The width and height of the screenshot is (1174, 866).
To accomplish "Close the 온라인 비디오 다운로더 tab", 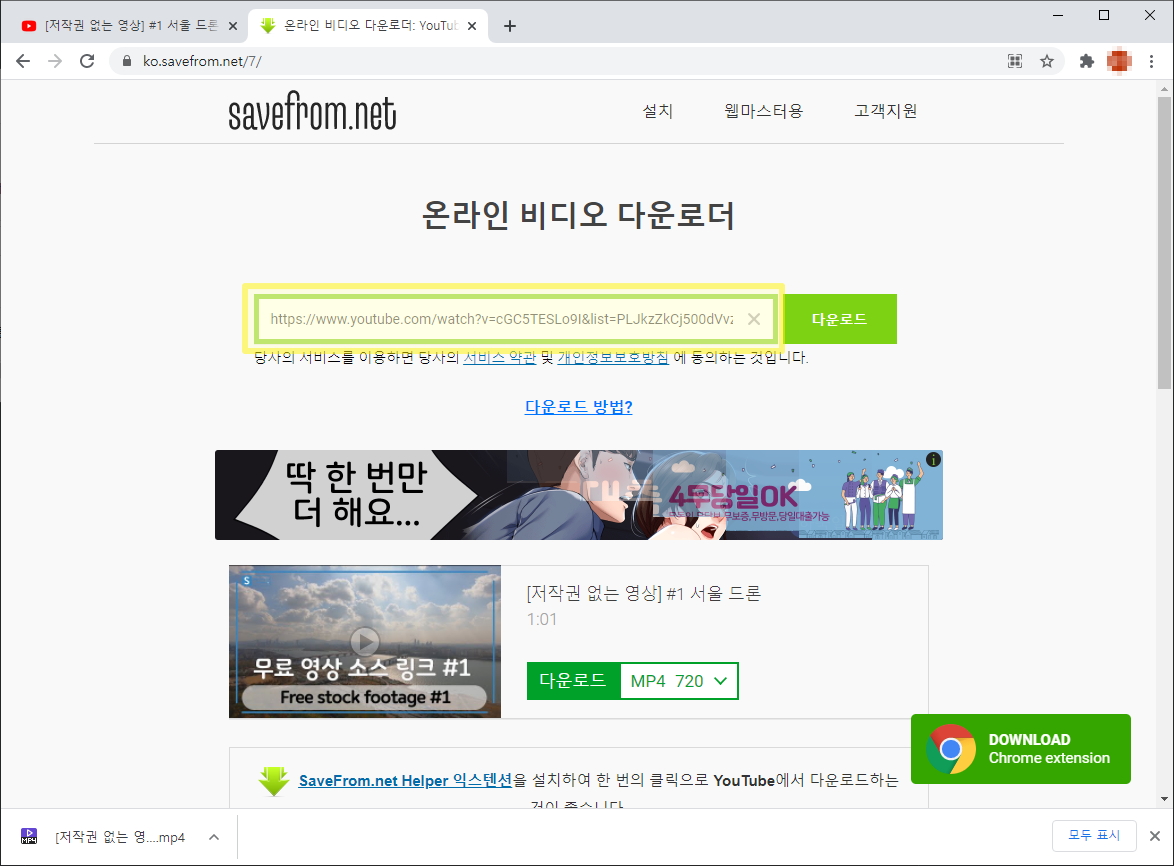I will (472, 26).
